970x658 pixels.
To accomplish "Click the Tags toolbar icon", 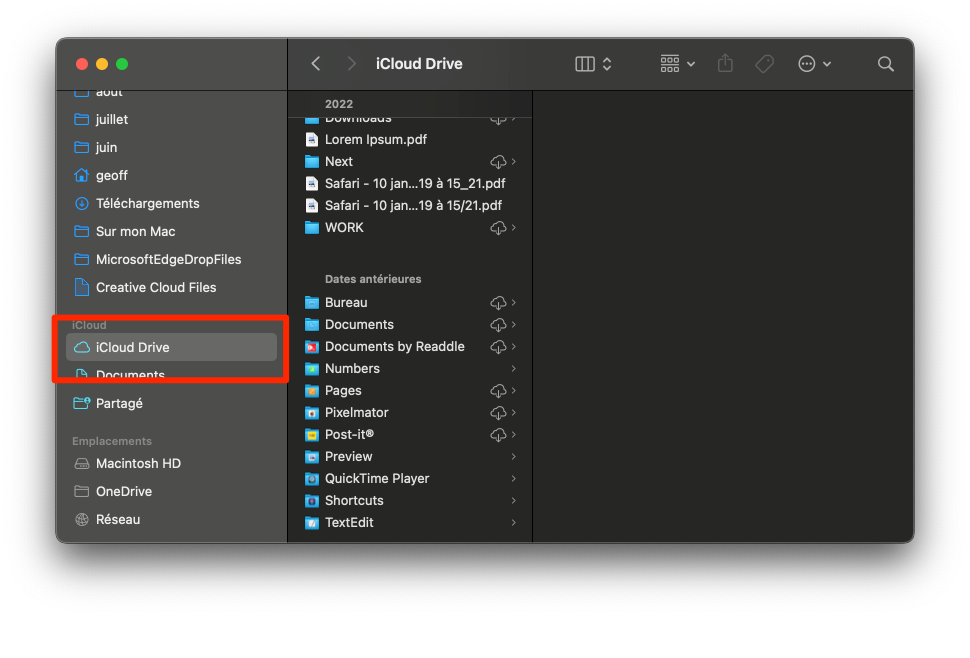I will pyautogui.click(x=765, y=64).
